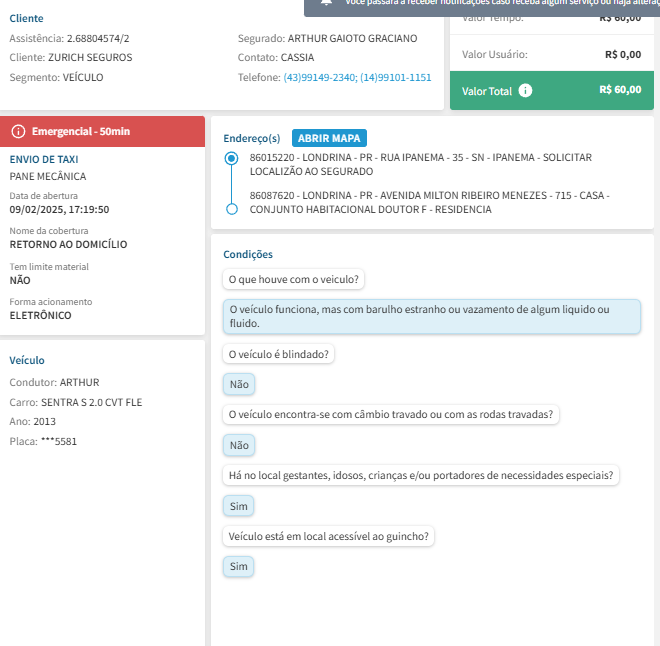The height and width of the screenshot is (646, 660).
Task: Click car model SENTRA S 2.0 CVT FLE
Action: [x=91, y=402]
